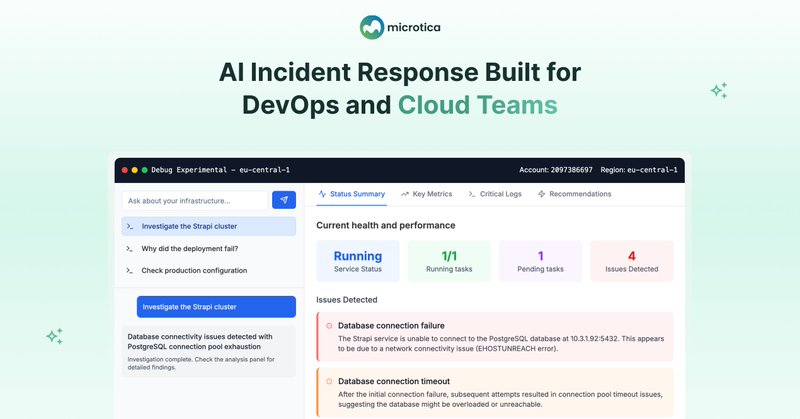Image resolution: width=800 pixels, height=419 pixels.
Task: Click the 1/1 Running tasks card
Action: click(x=449, y=261)
